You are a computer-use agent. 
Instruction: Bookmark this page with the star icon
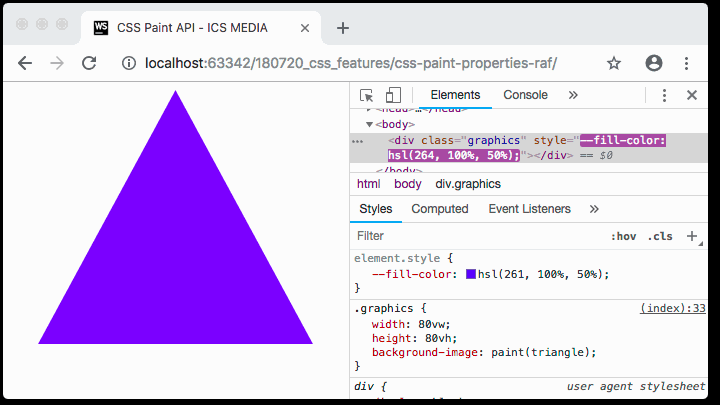614,63
